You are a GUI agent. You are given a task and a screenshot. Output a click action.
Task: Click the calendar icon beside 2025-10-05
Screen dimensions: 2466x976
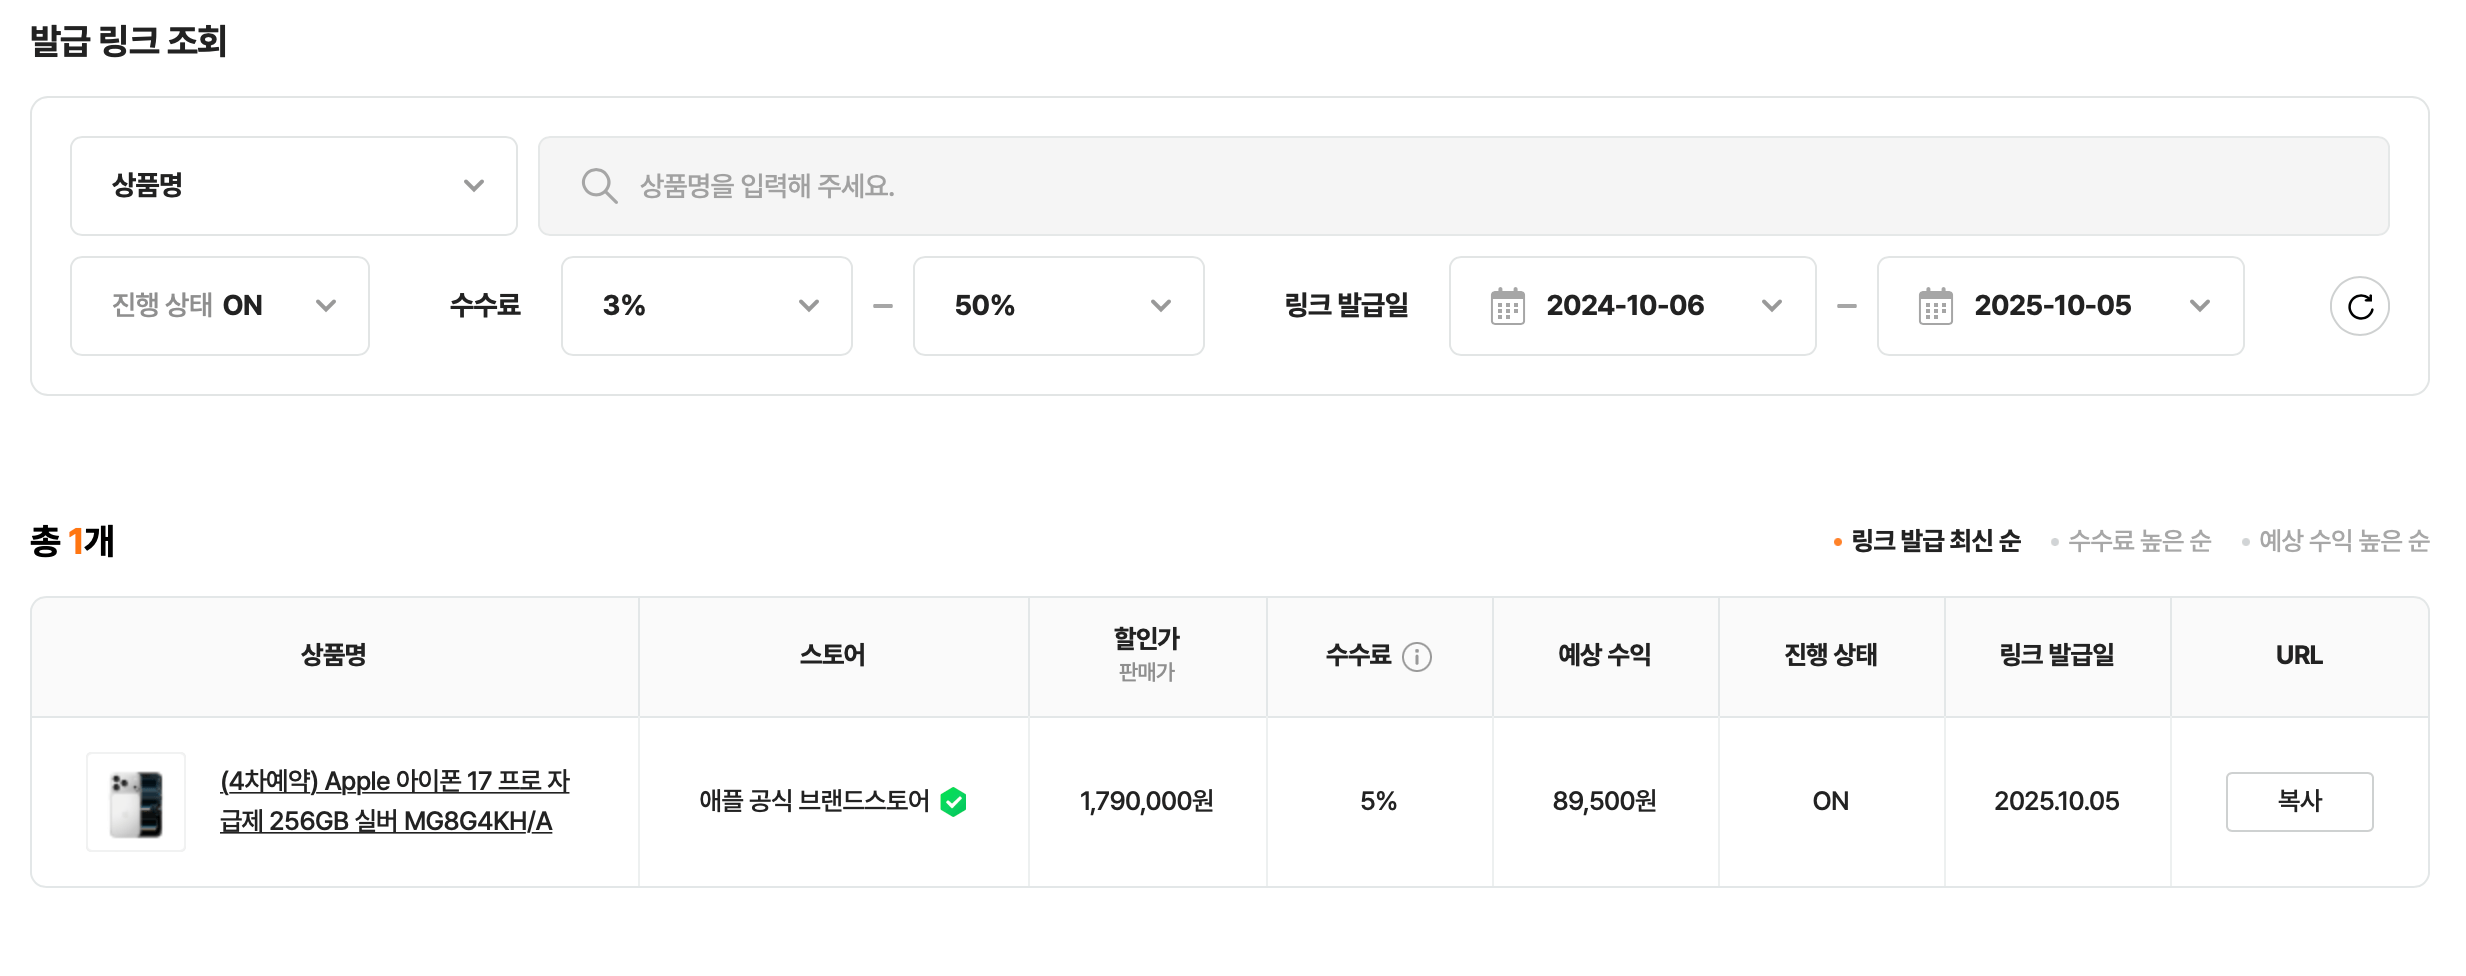click(1938, 306)
